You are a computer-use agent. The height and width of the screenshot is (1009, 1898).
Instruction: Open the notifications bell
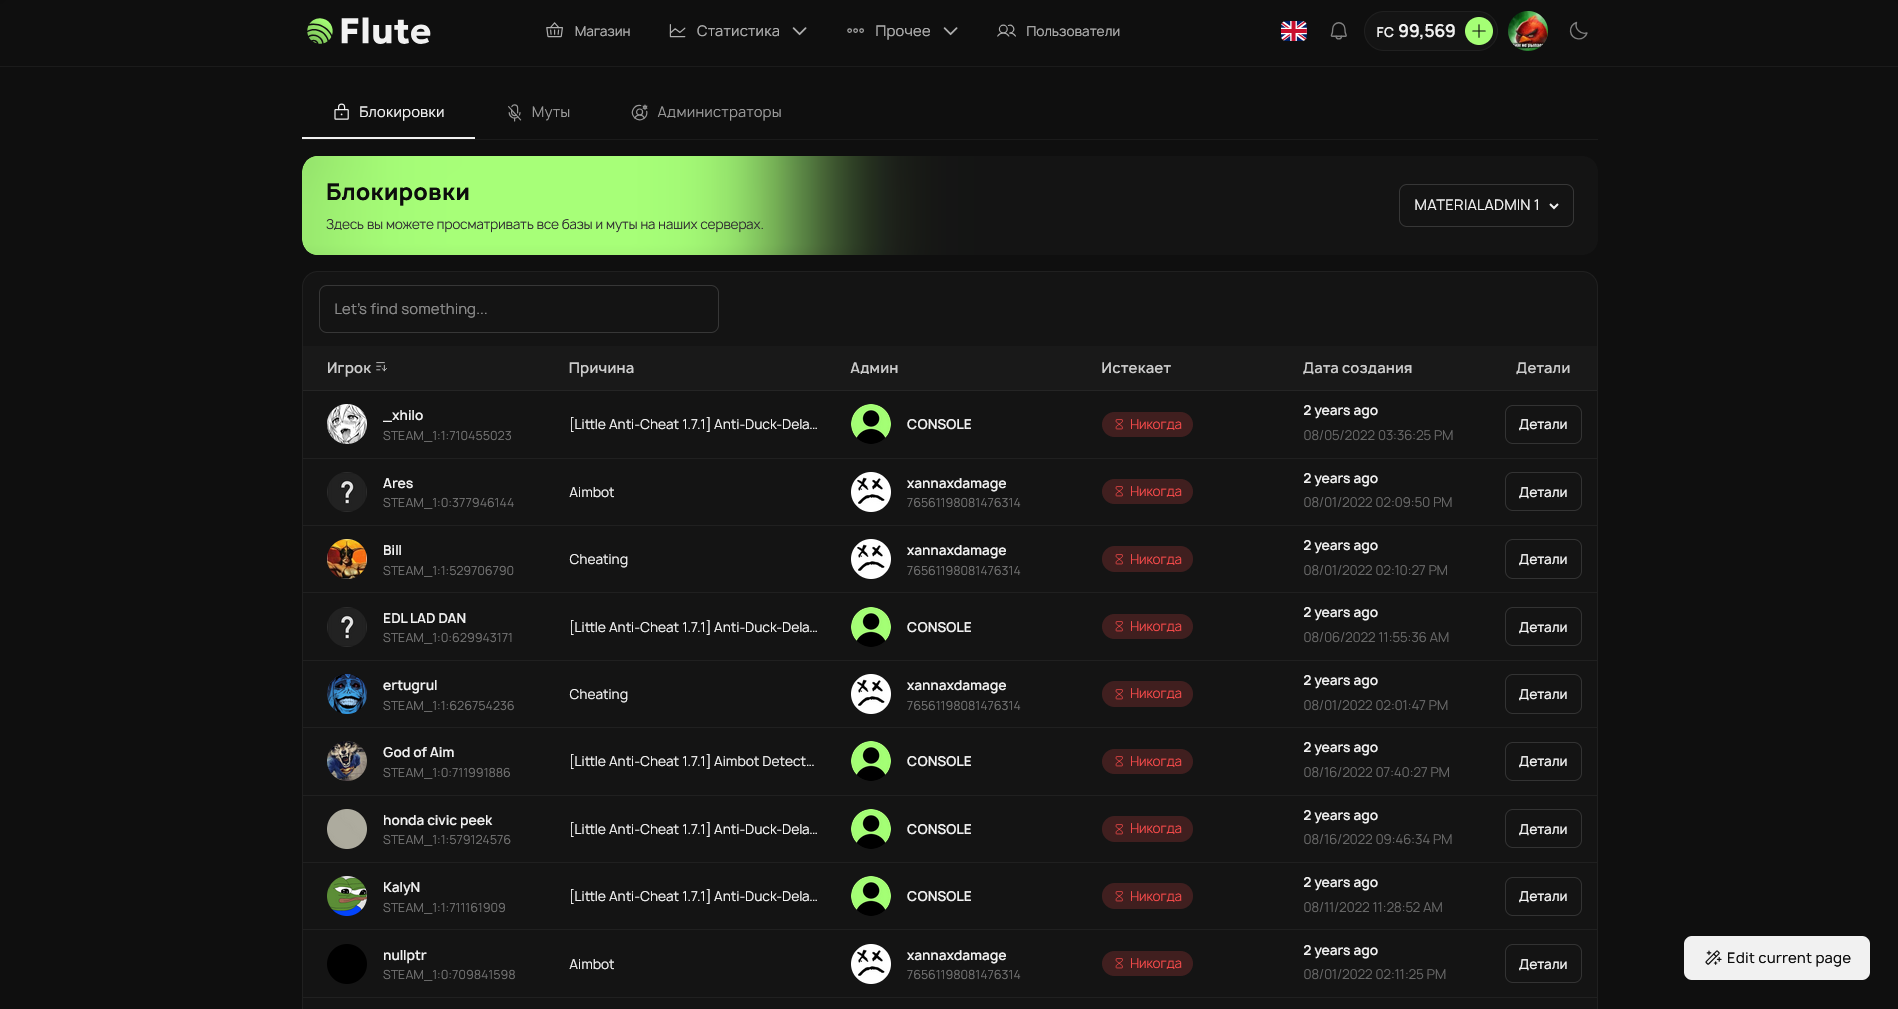(1338, 31)
